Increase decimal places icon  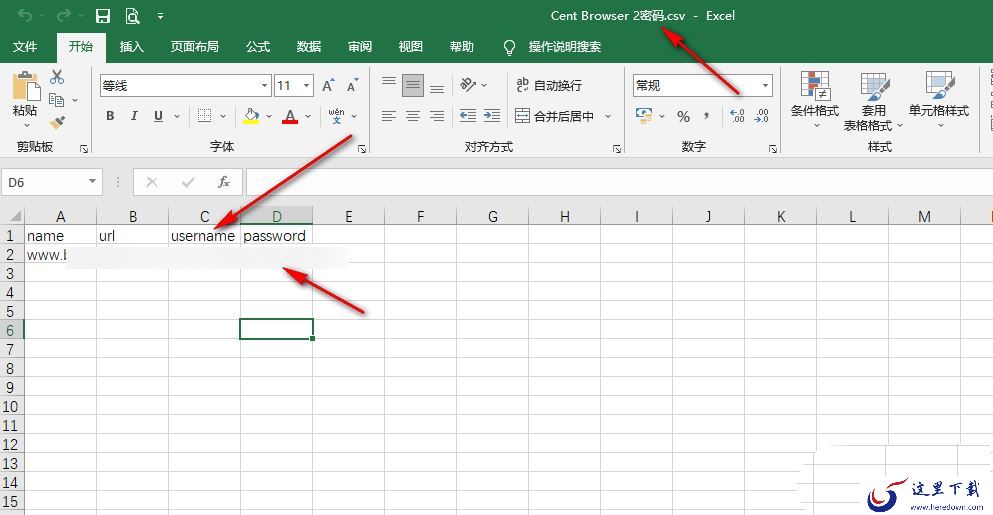coord(737,116)
